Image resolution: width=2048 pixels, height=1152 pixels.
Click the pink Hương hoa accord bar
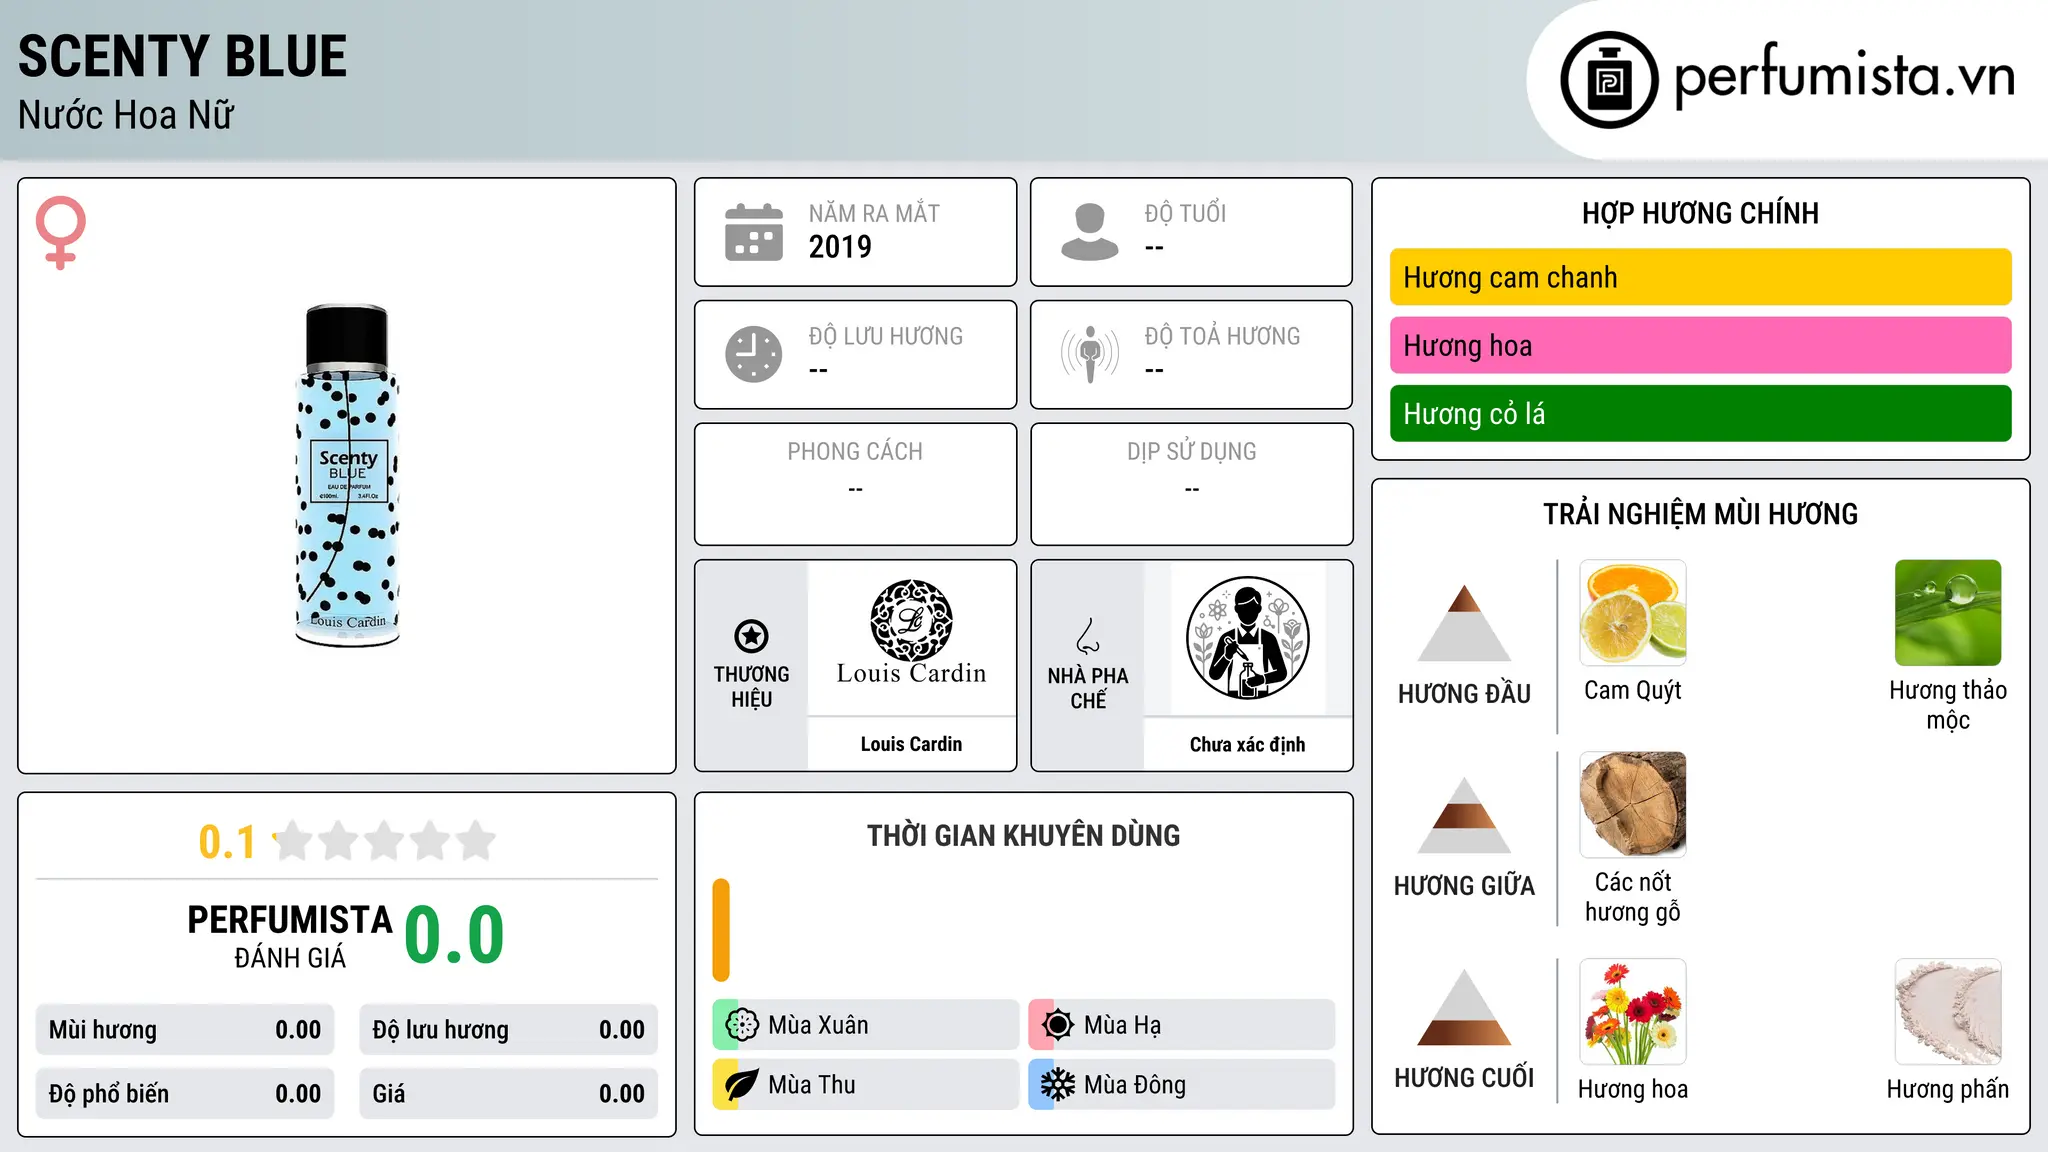[x=1700, y=345]
